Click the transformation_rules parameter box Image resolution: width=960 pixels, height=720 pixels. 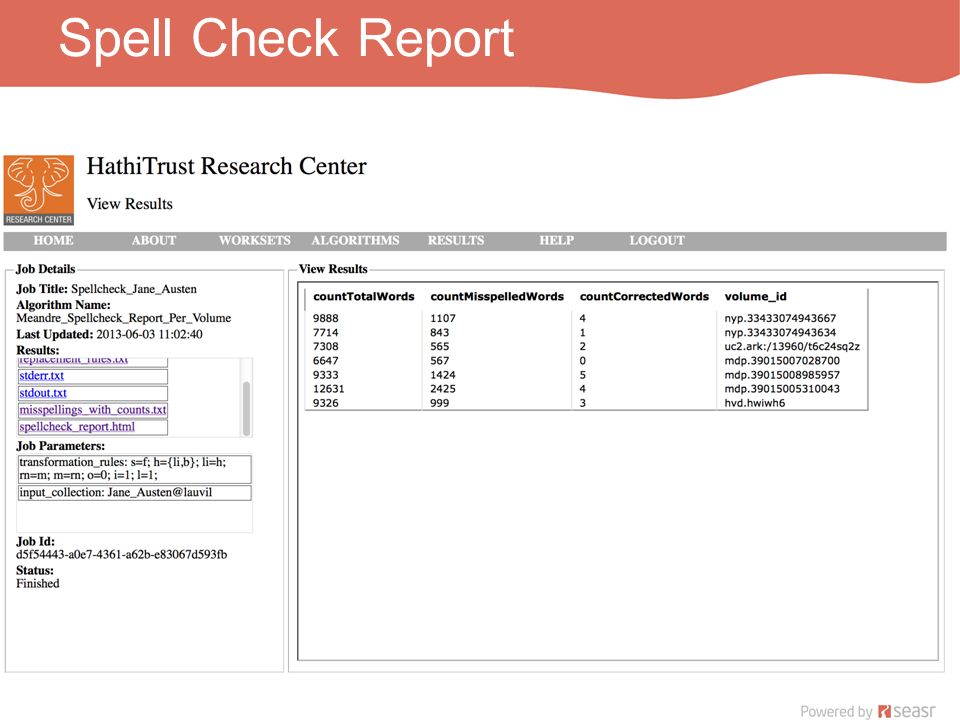[135, 469]
